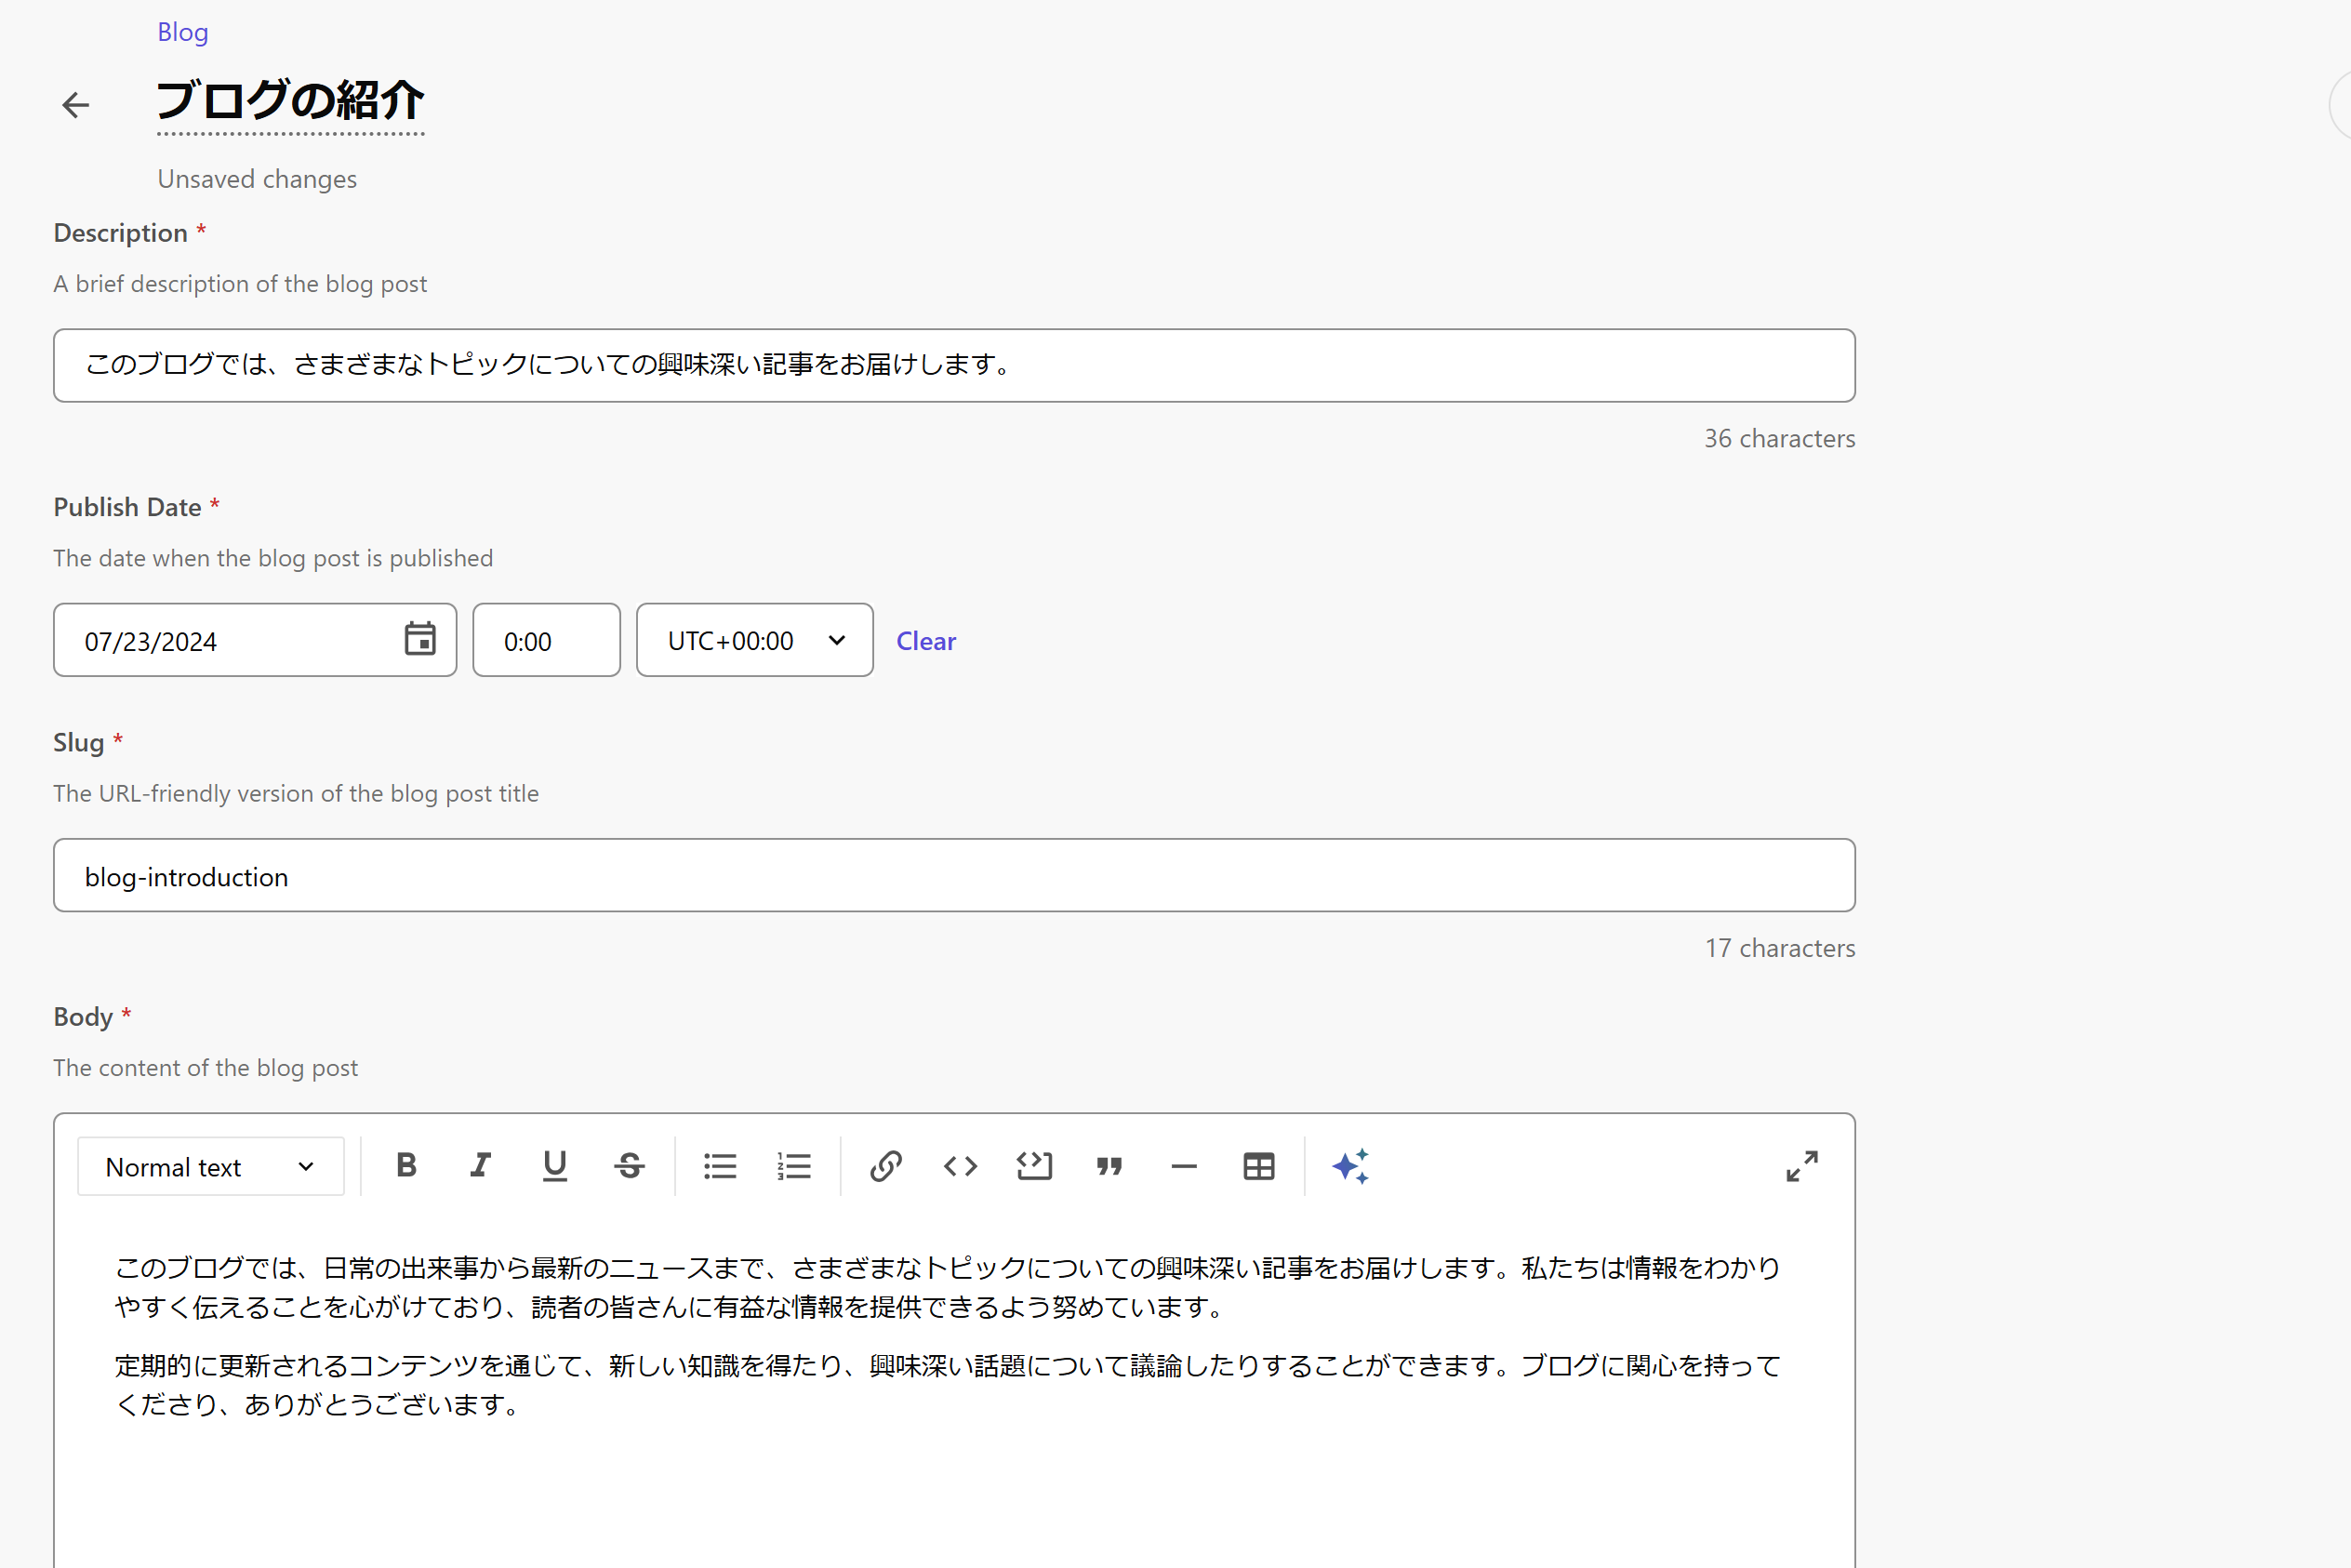Edit the title ブログの紹介
The image size is (2351, 1568).
[x=290, y=101]
